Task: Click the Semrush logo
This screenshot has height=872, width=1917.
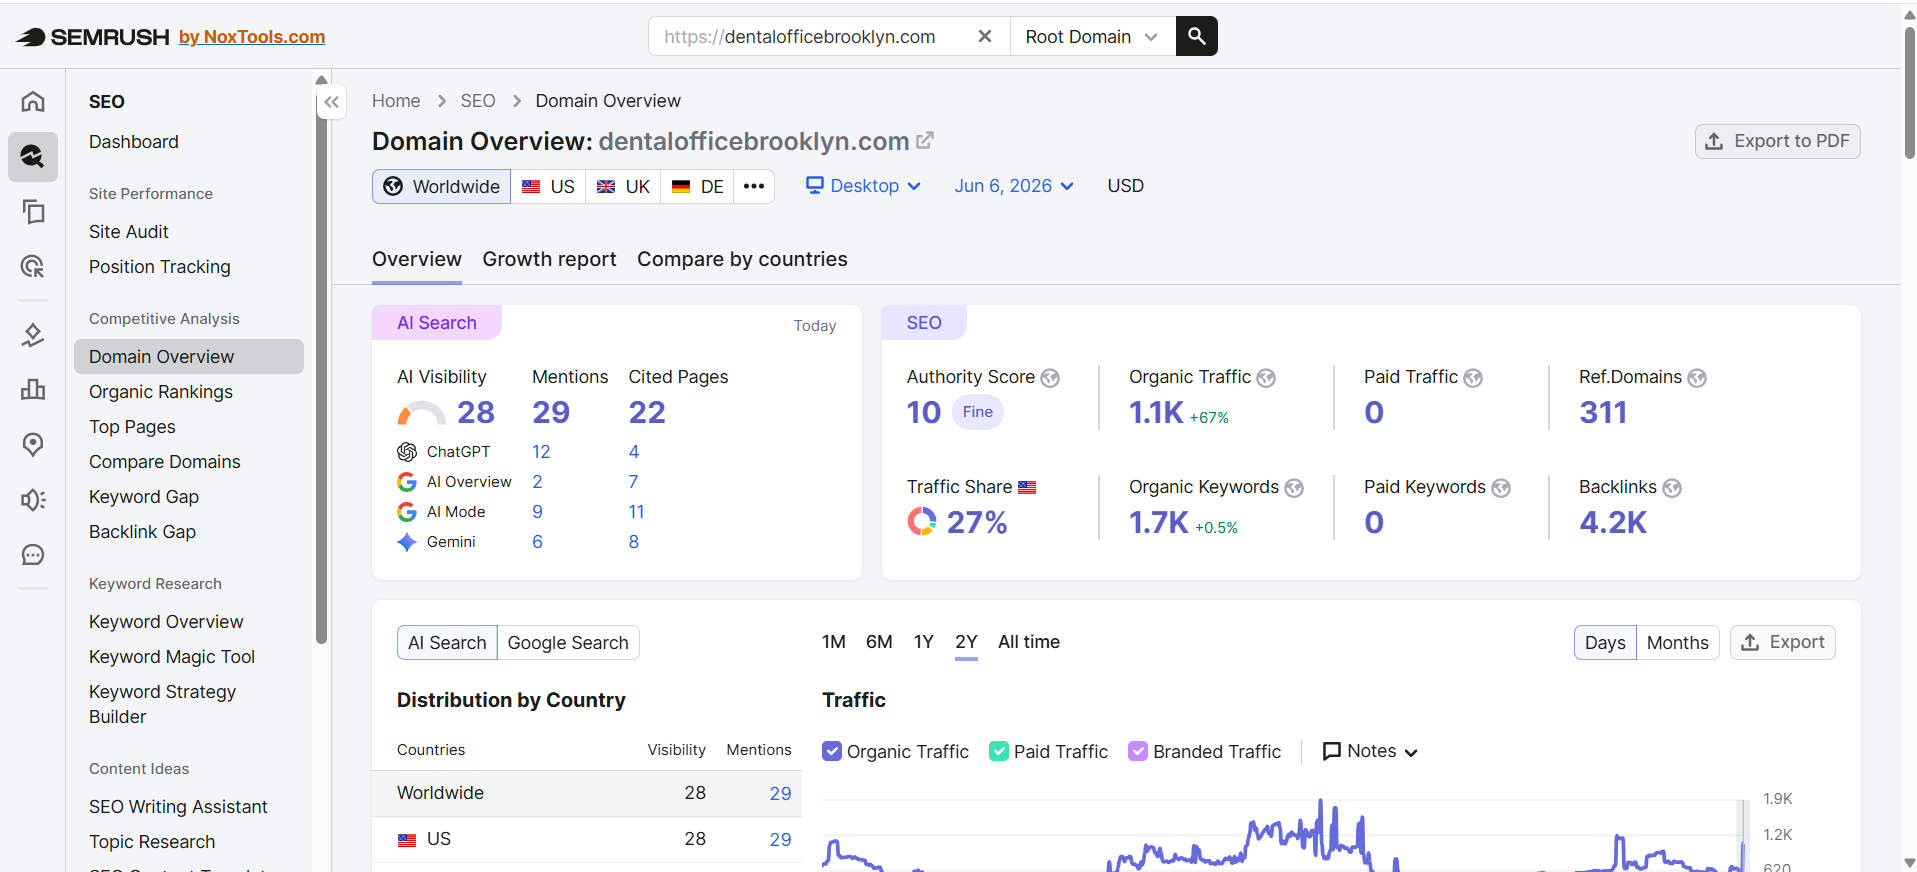Action: tap(93, 37)
